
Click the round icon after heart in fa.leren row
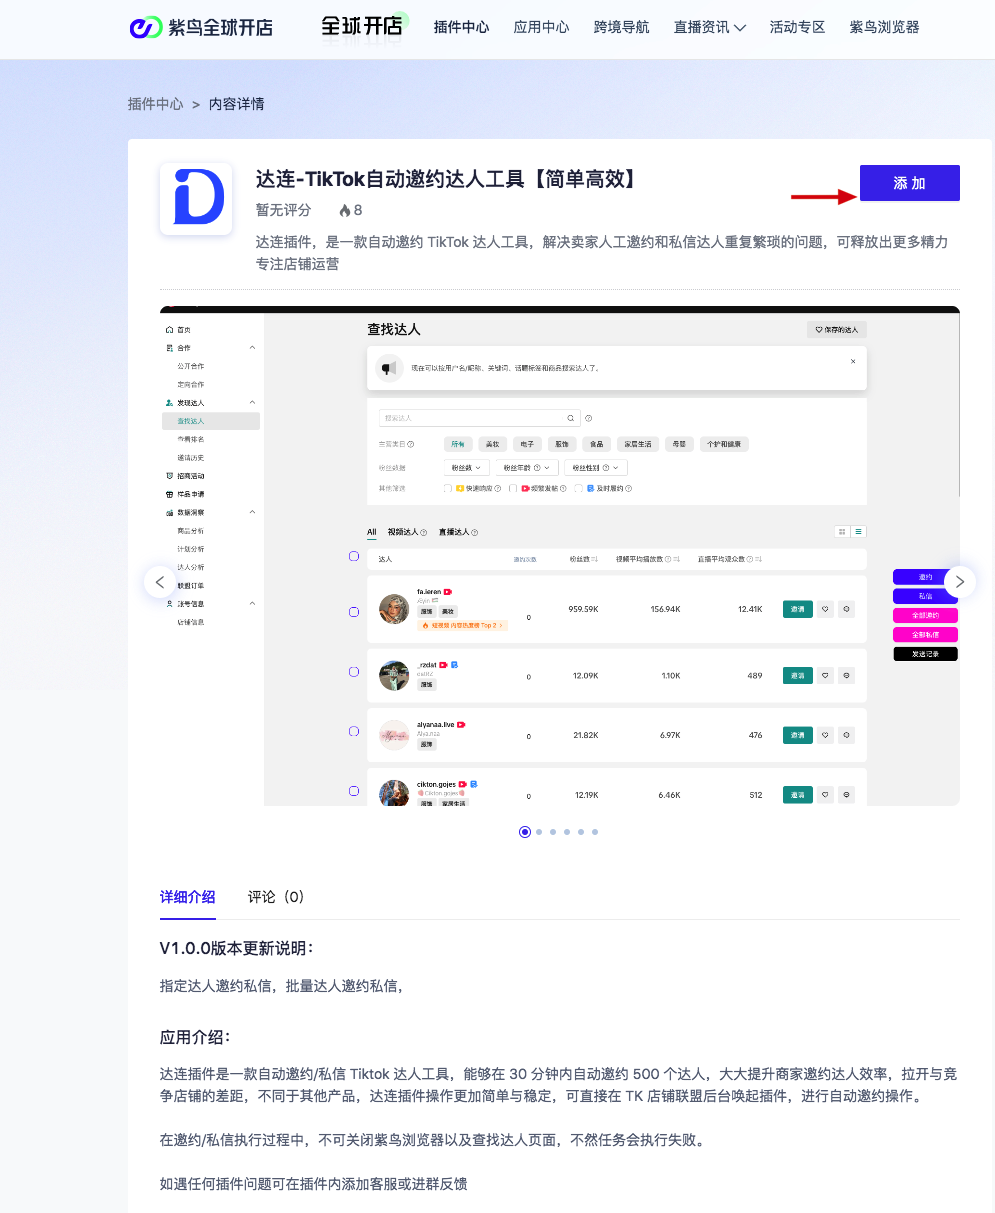pos(847,608)
